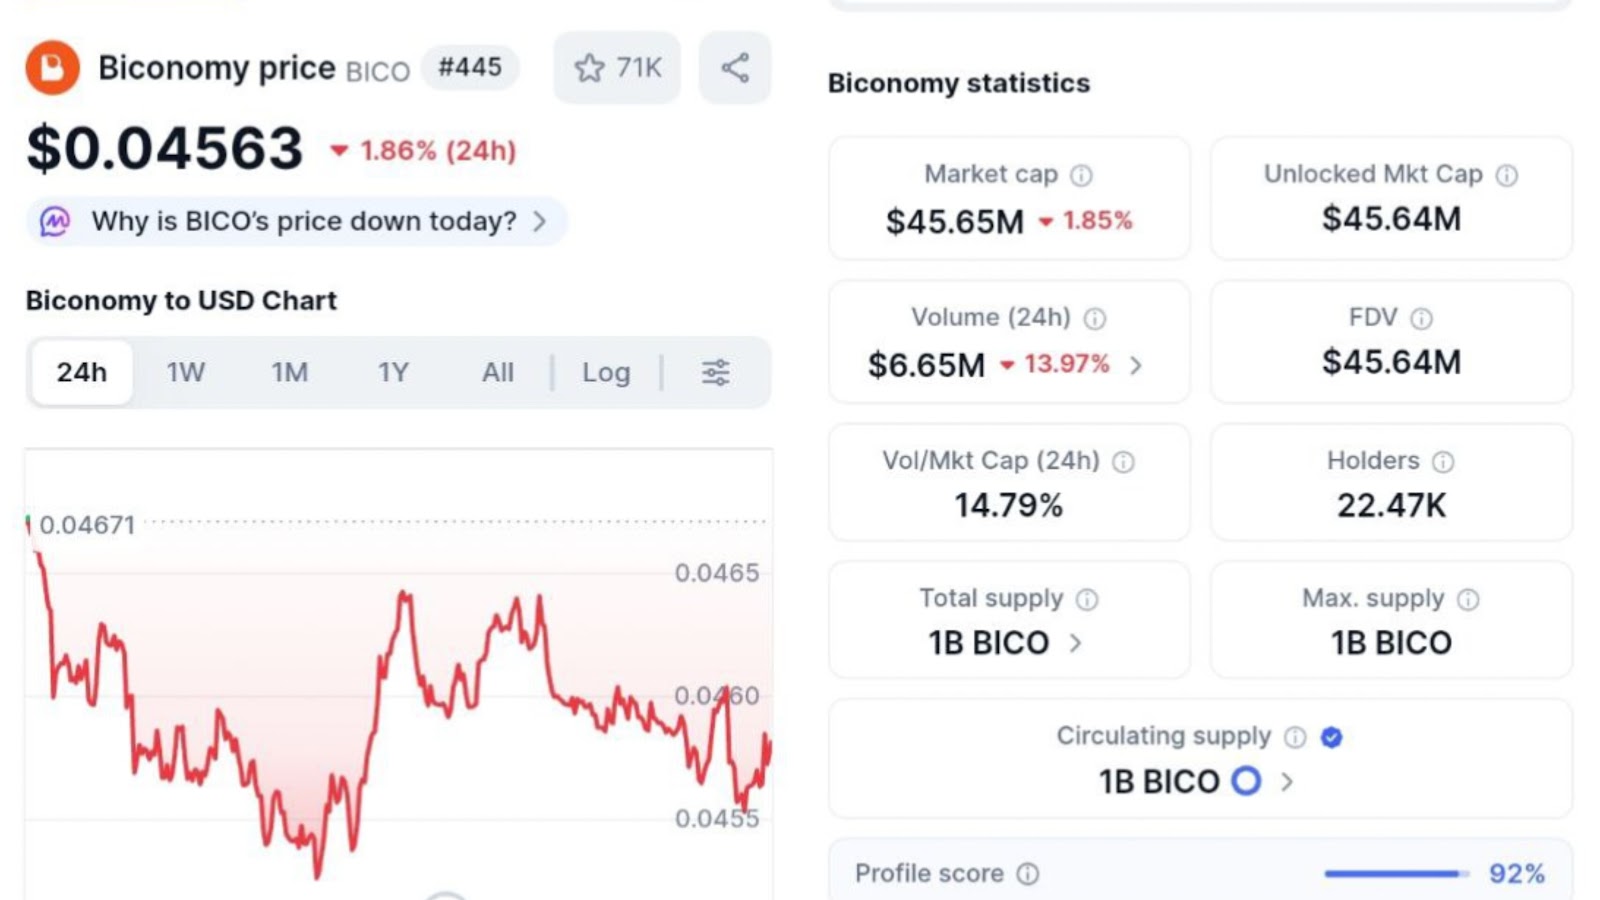Click Market cap info icon
Viewport: 1600px width, 900px height.
[1081, 176]
